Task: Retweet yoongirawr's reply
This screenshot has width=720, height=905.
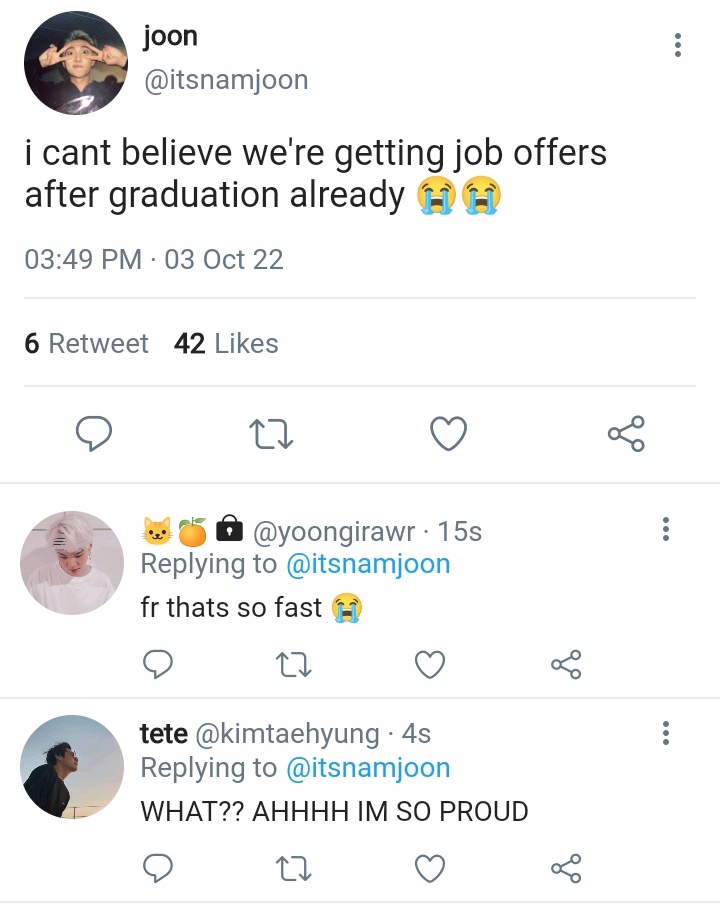Action: 294,664
